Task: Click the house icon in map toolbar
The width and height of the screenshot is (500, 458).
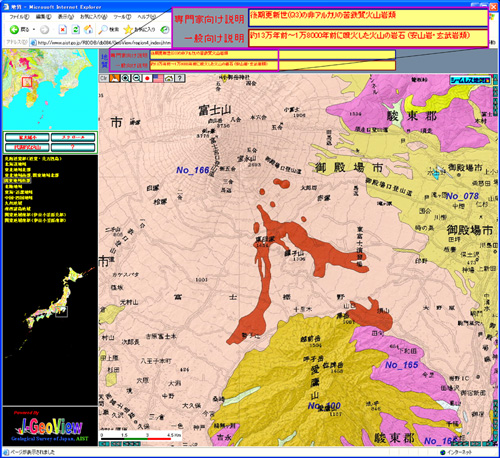Action: click(169, 78)
